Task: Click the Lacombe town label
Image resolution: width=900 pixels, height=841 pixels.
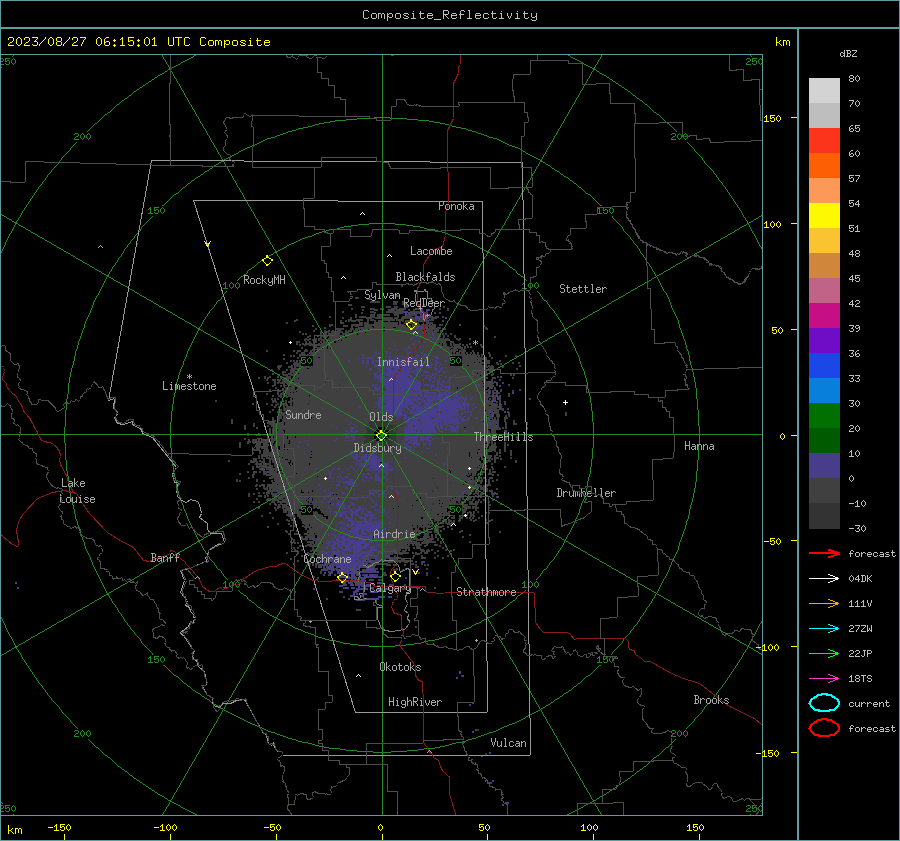Action: [x=431, y=251]
